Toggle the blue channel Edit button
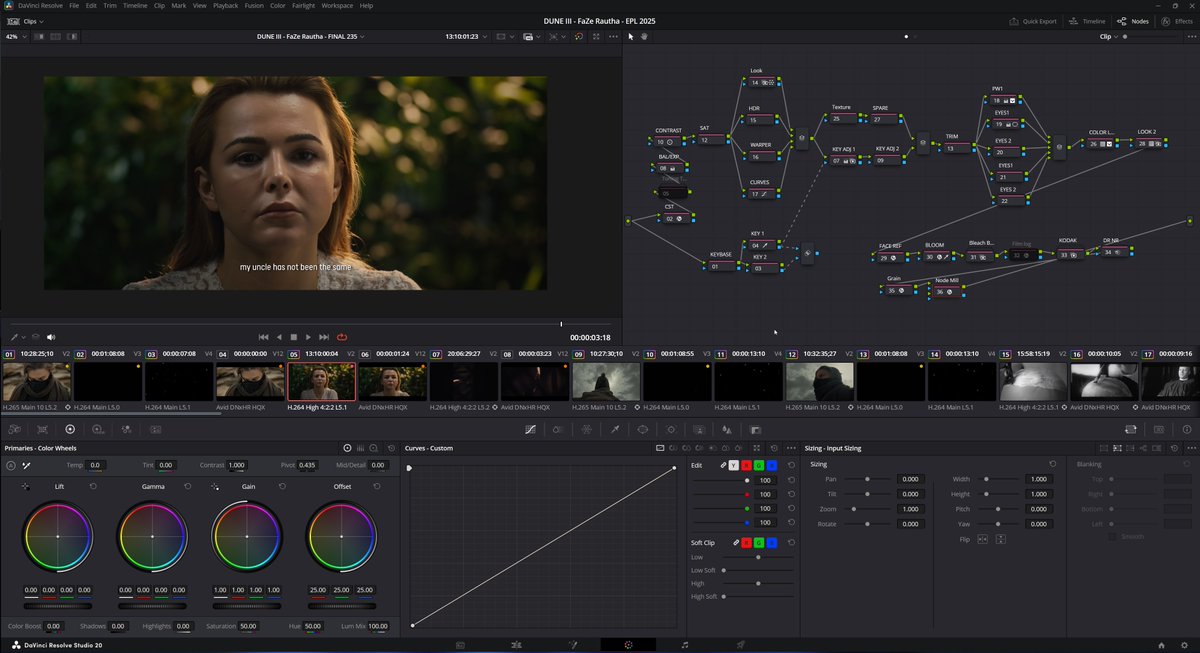Viewport: 1200px width, 653px height. coord(772,465)
